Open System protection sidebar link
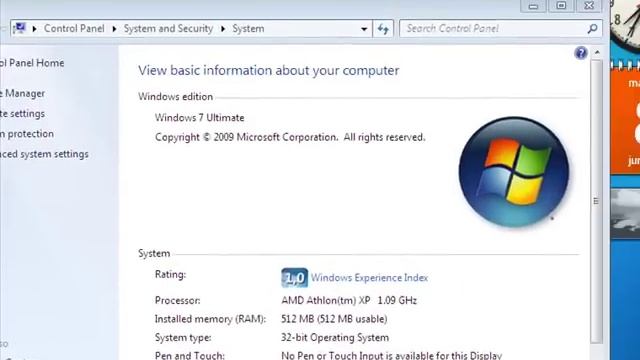The width and height of the screenshot is (640, 360). click(27, 134)
